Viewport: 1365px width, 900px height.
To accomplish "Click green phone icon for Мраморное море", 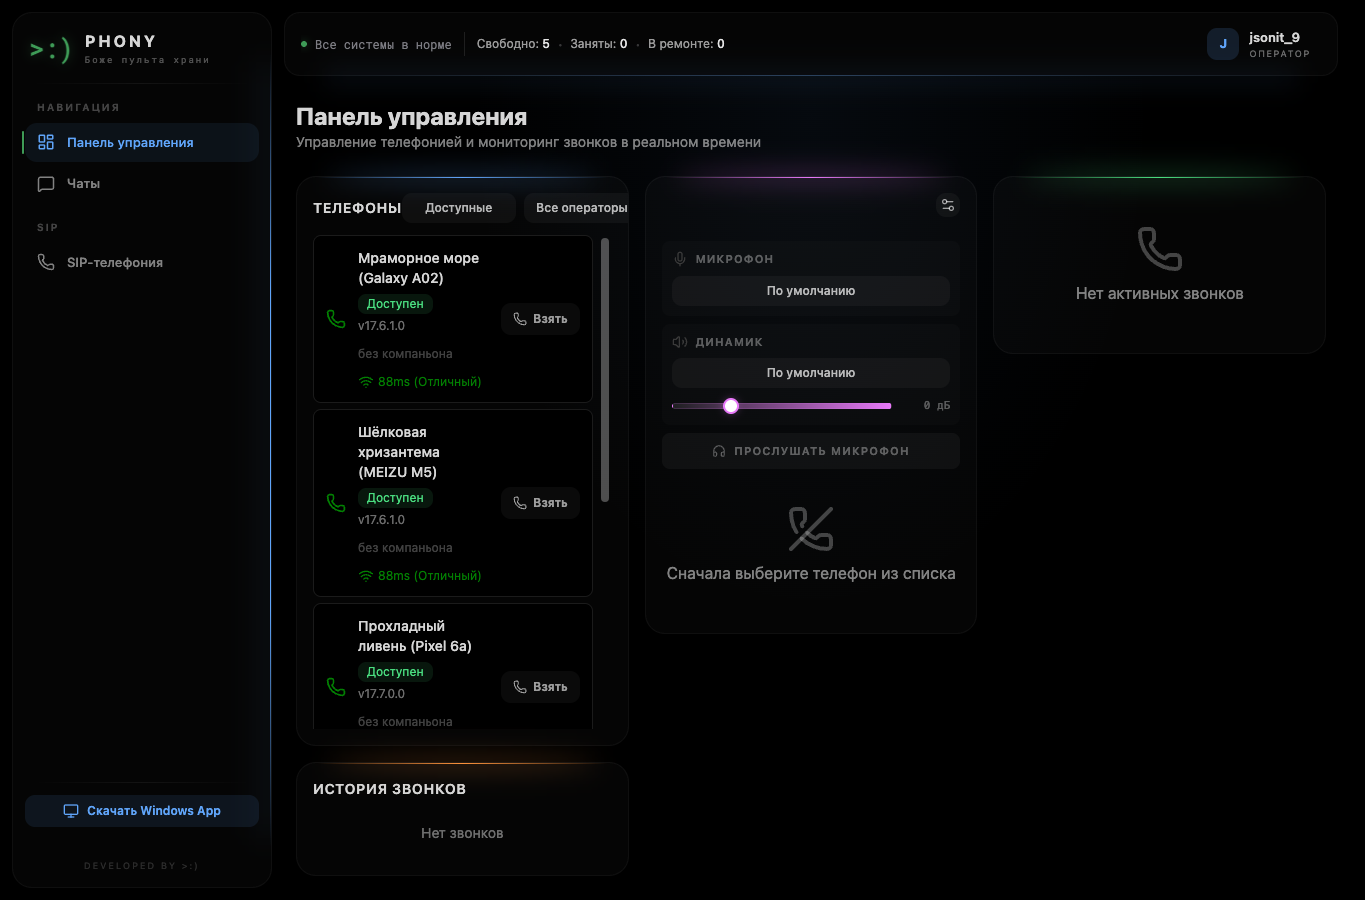I will (x=336, y=319).
